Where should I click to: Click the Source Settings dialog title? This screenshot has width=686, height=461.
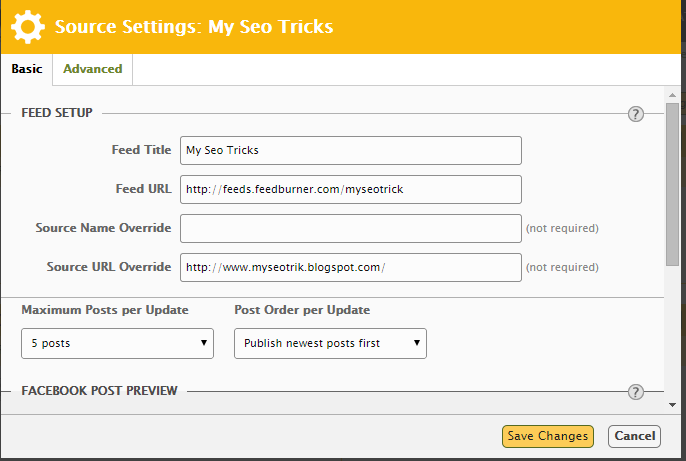194,27
